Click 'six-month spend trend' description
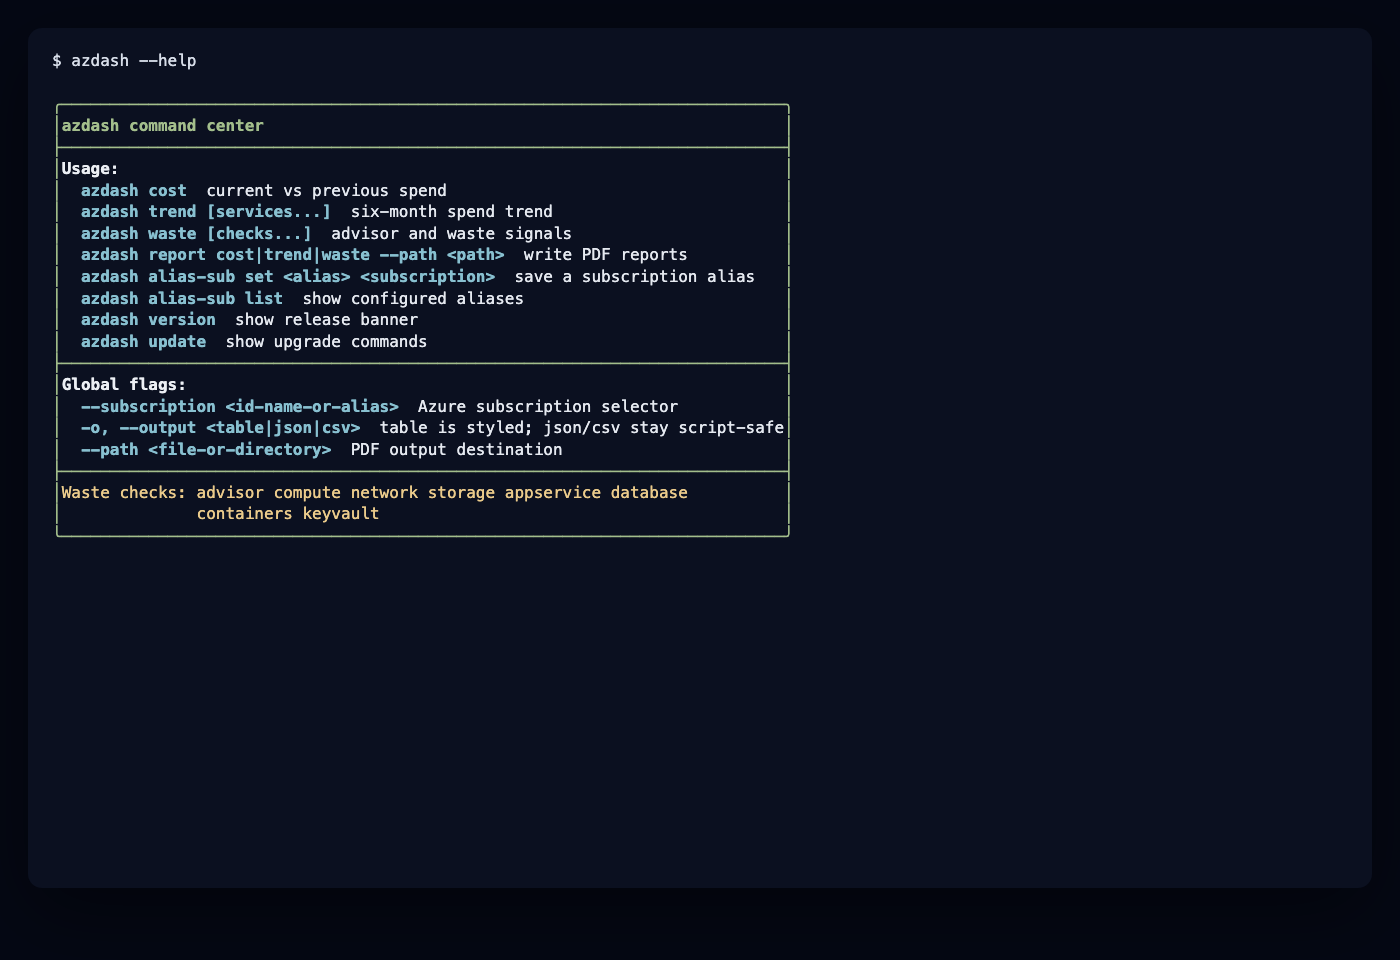1400x960 pixels. coord(452,211)
